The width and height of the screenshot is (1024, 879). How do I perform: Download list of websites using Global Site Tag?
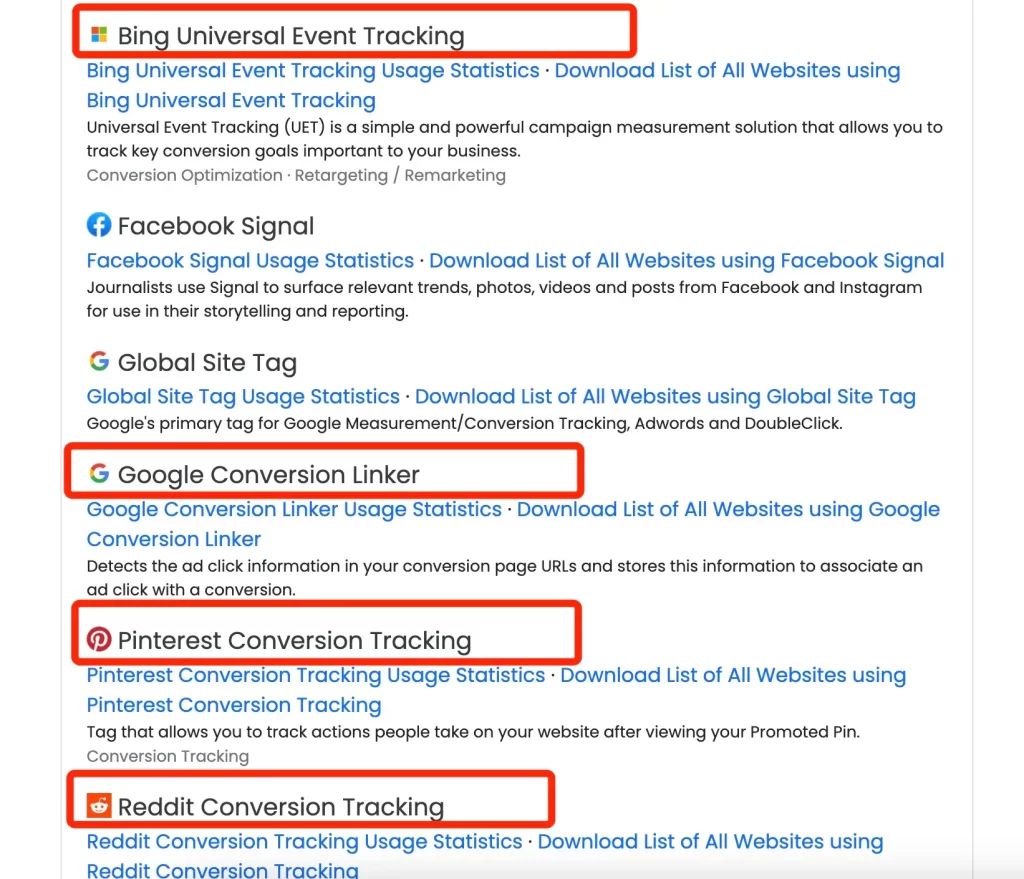click(x=665, y=396)
